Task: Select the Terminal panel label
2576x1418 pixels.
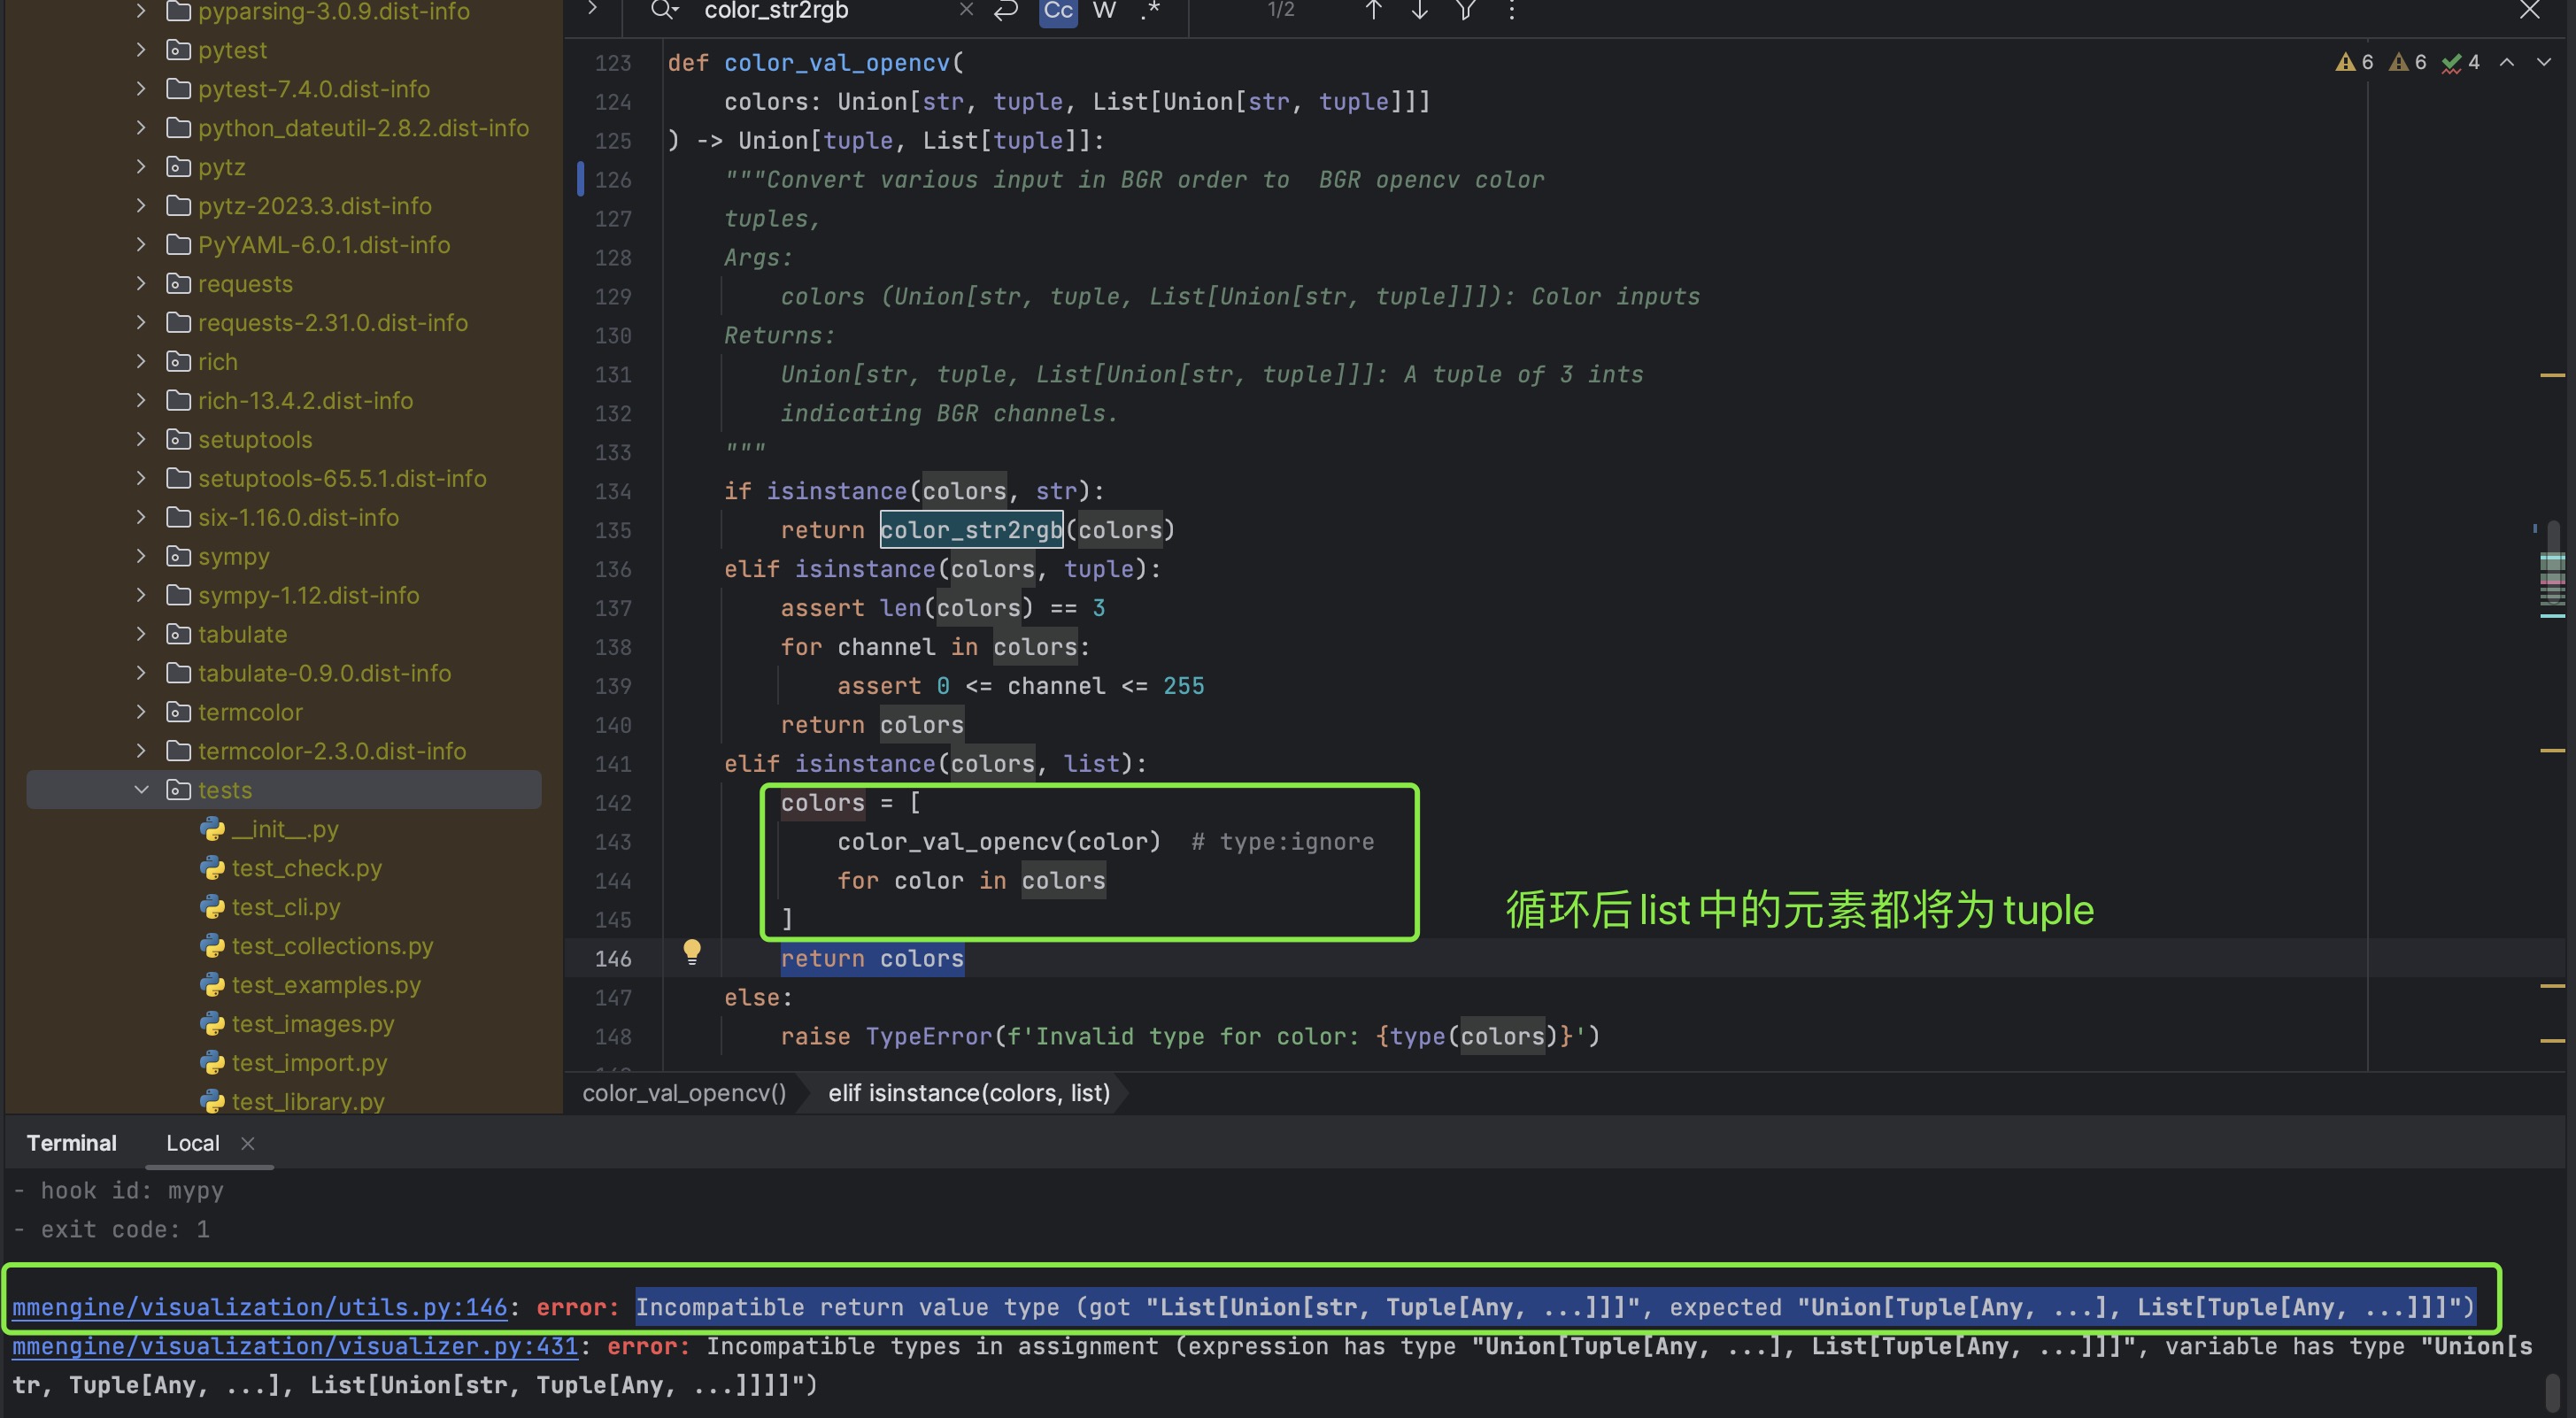Action: (x=71, y=1143)
